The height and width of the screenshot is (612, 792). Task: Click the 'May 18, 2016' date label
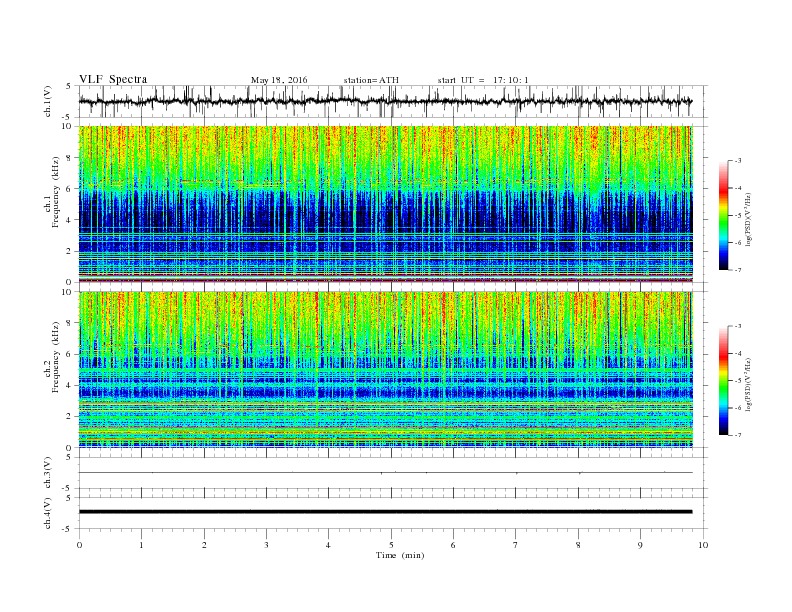coord(279,80)
